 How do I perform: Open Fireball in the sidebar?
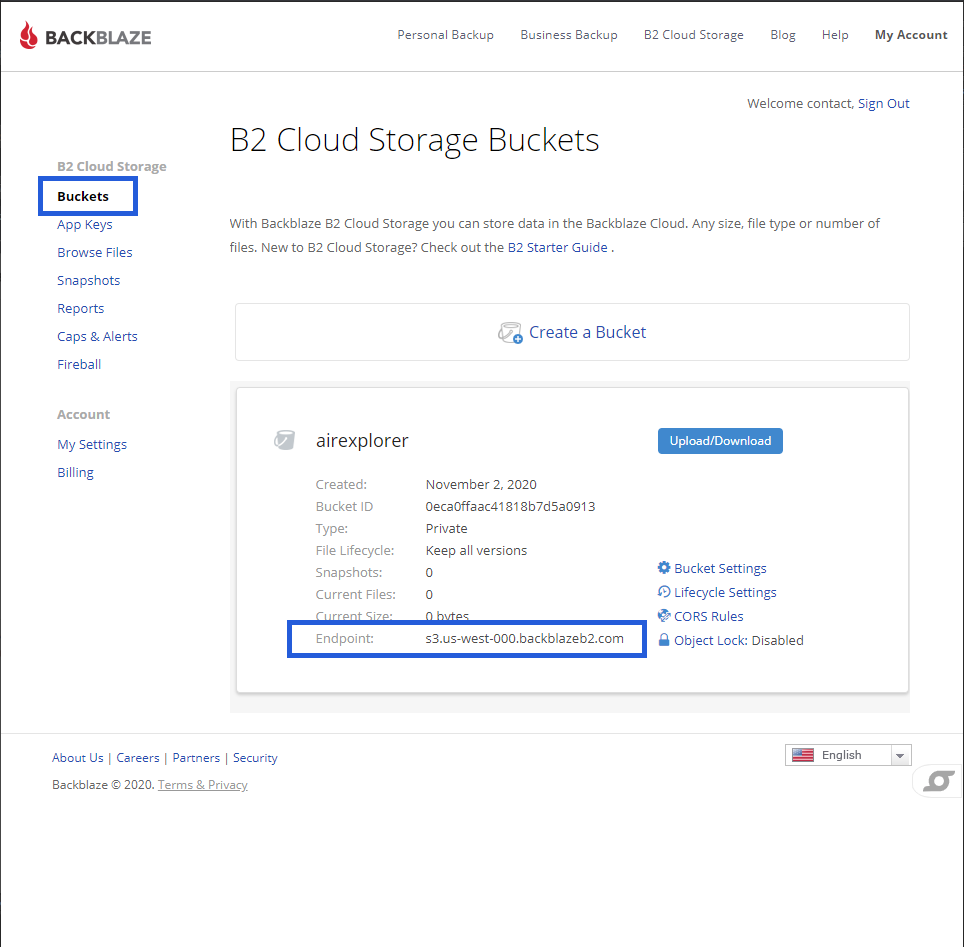(x=79, y=364)
